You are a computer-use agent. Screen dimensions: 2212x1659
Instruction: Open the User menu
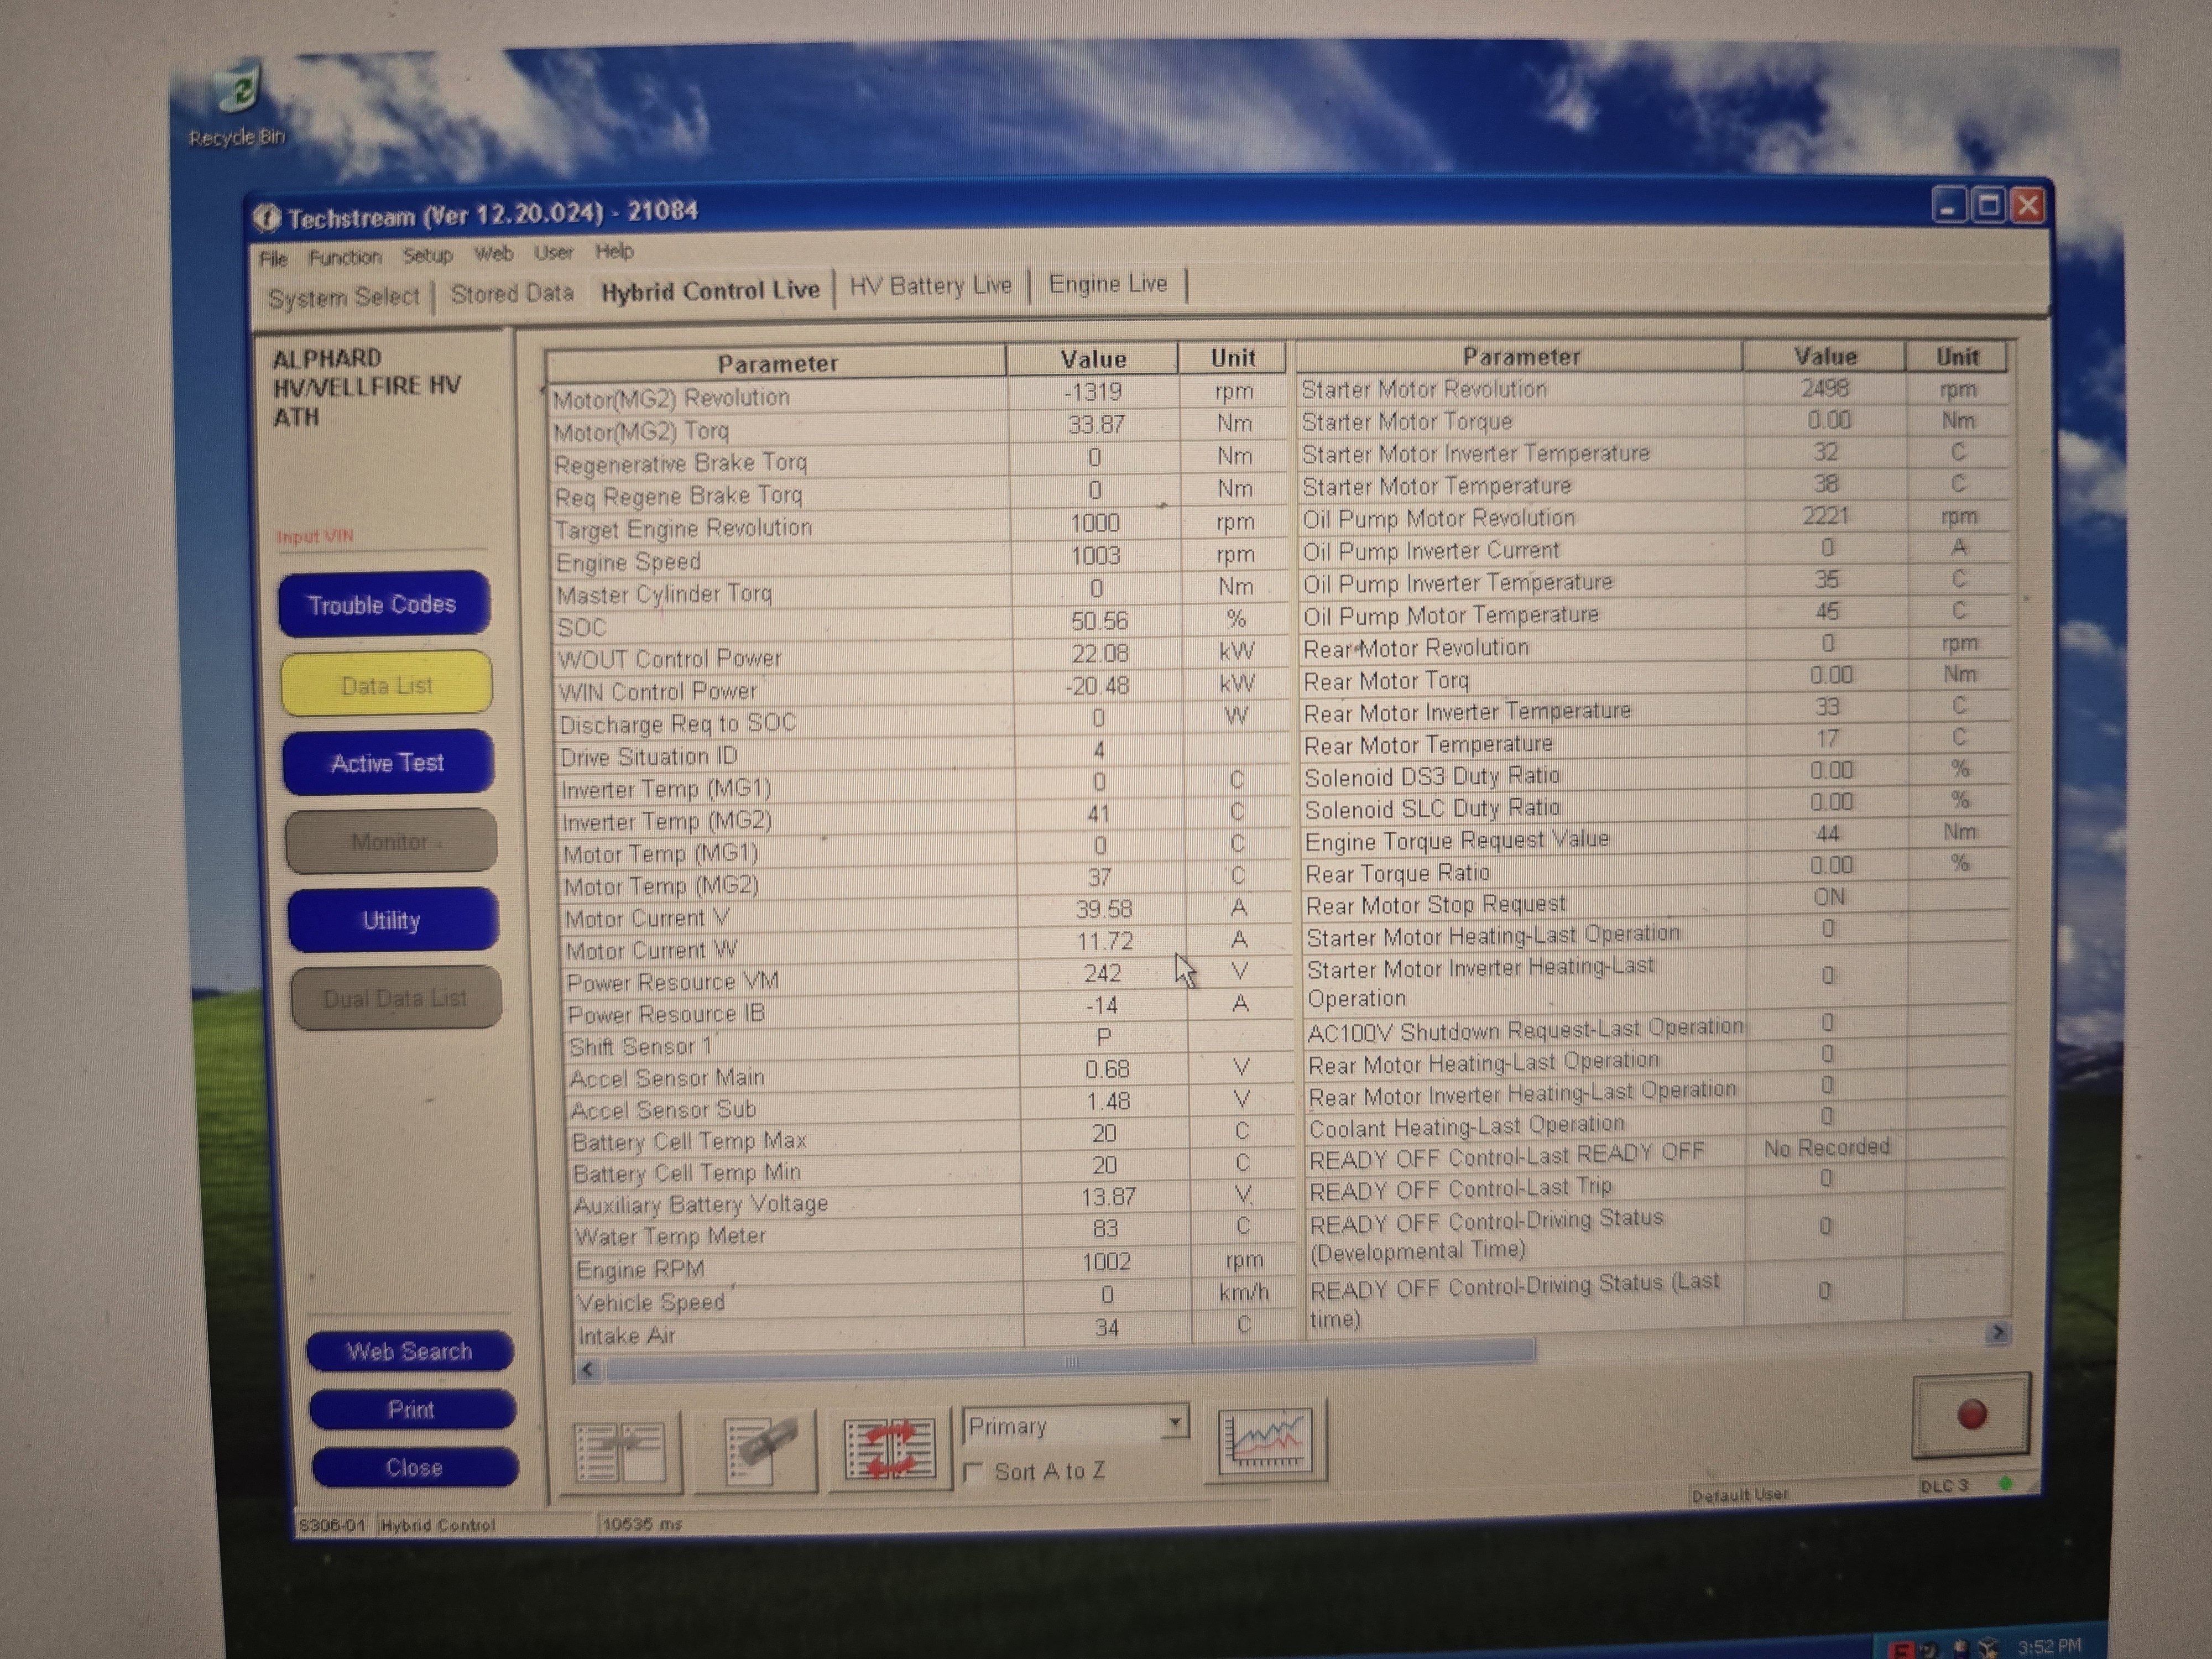click(x=553, y=253)
